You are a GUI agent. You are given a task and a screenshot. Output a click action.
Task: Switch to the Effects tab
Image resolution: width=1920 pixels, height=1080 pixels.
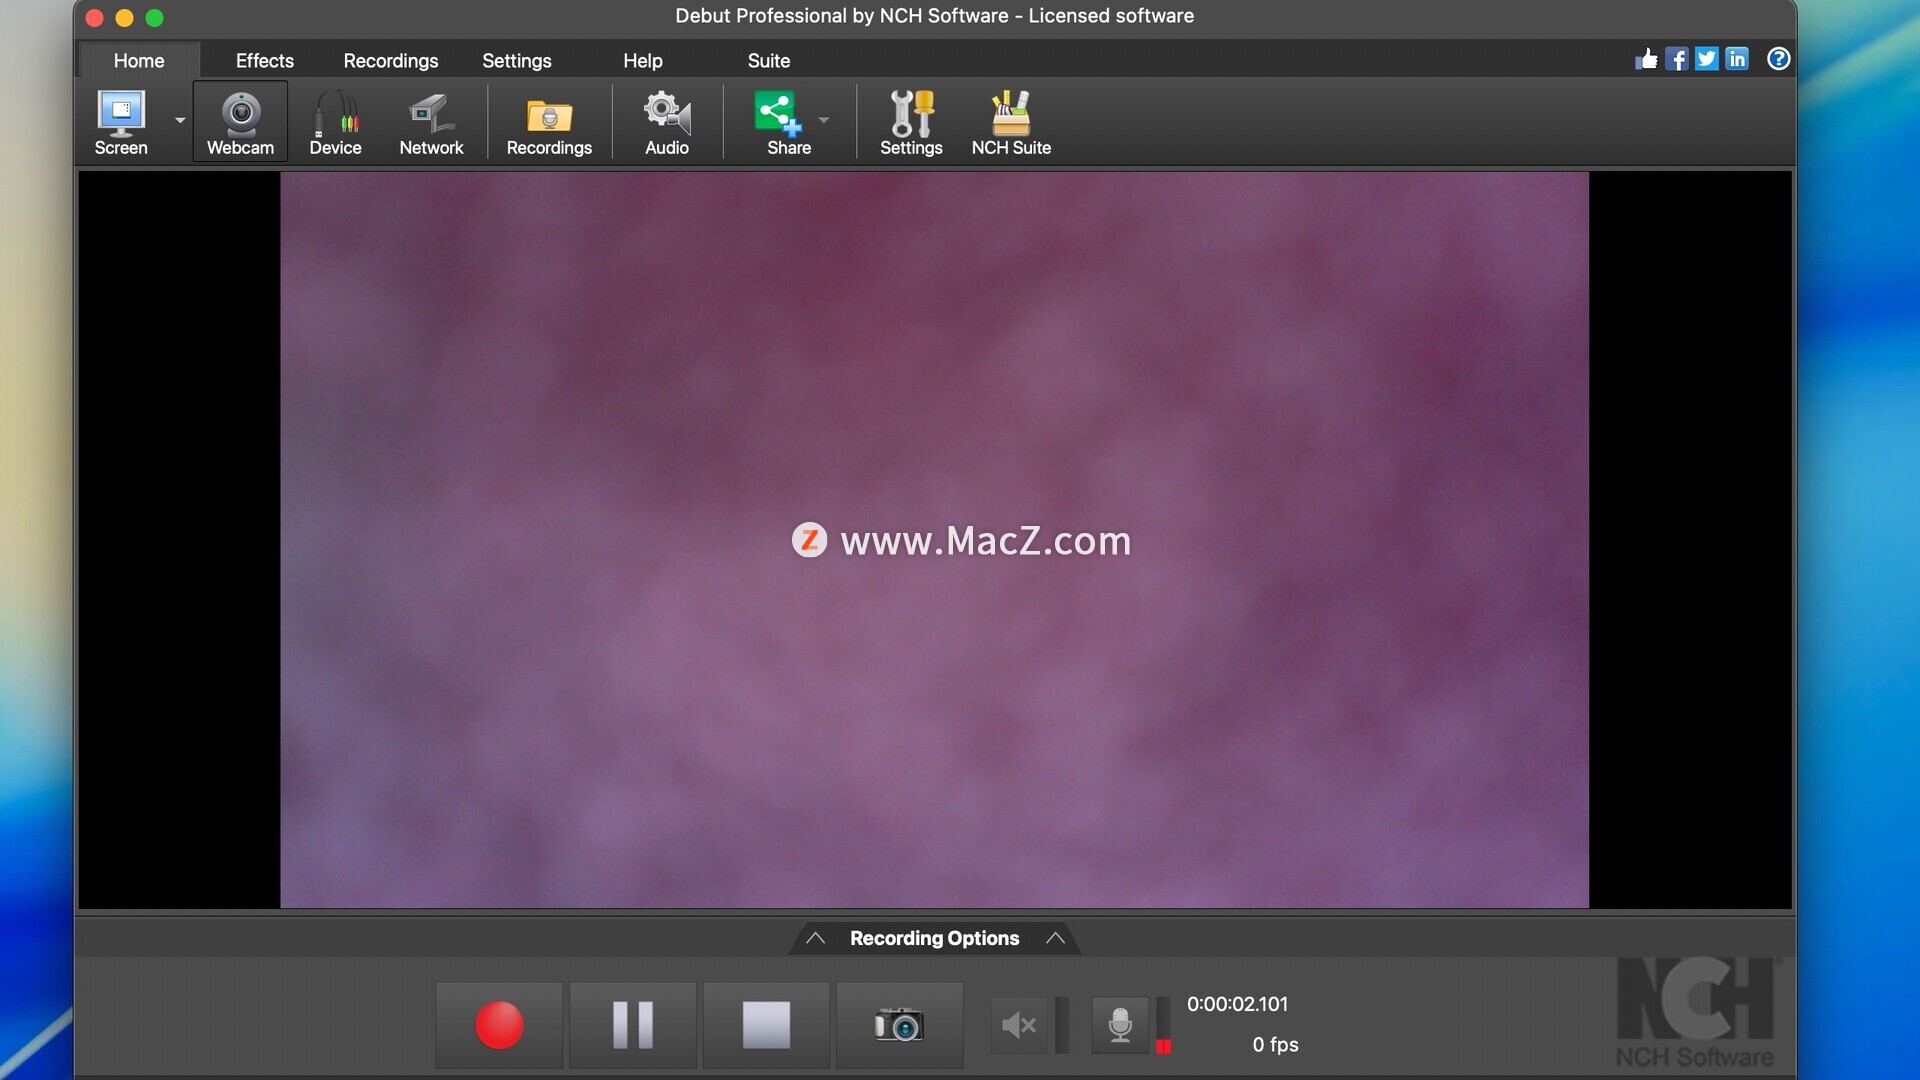coord(264,60)
